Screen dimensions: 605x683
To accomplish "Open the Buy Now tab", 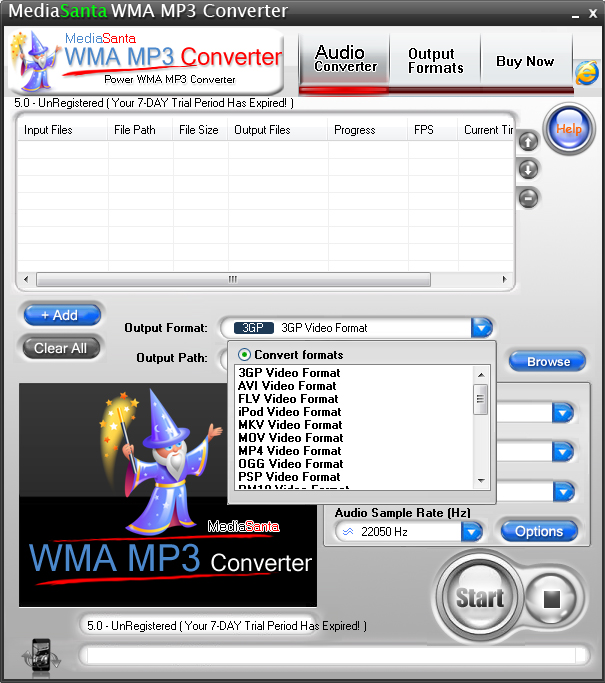I will point(525,61).
